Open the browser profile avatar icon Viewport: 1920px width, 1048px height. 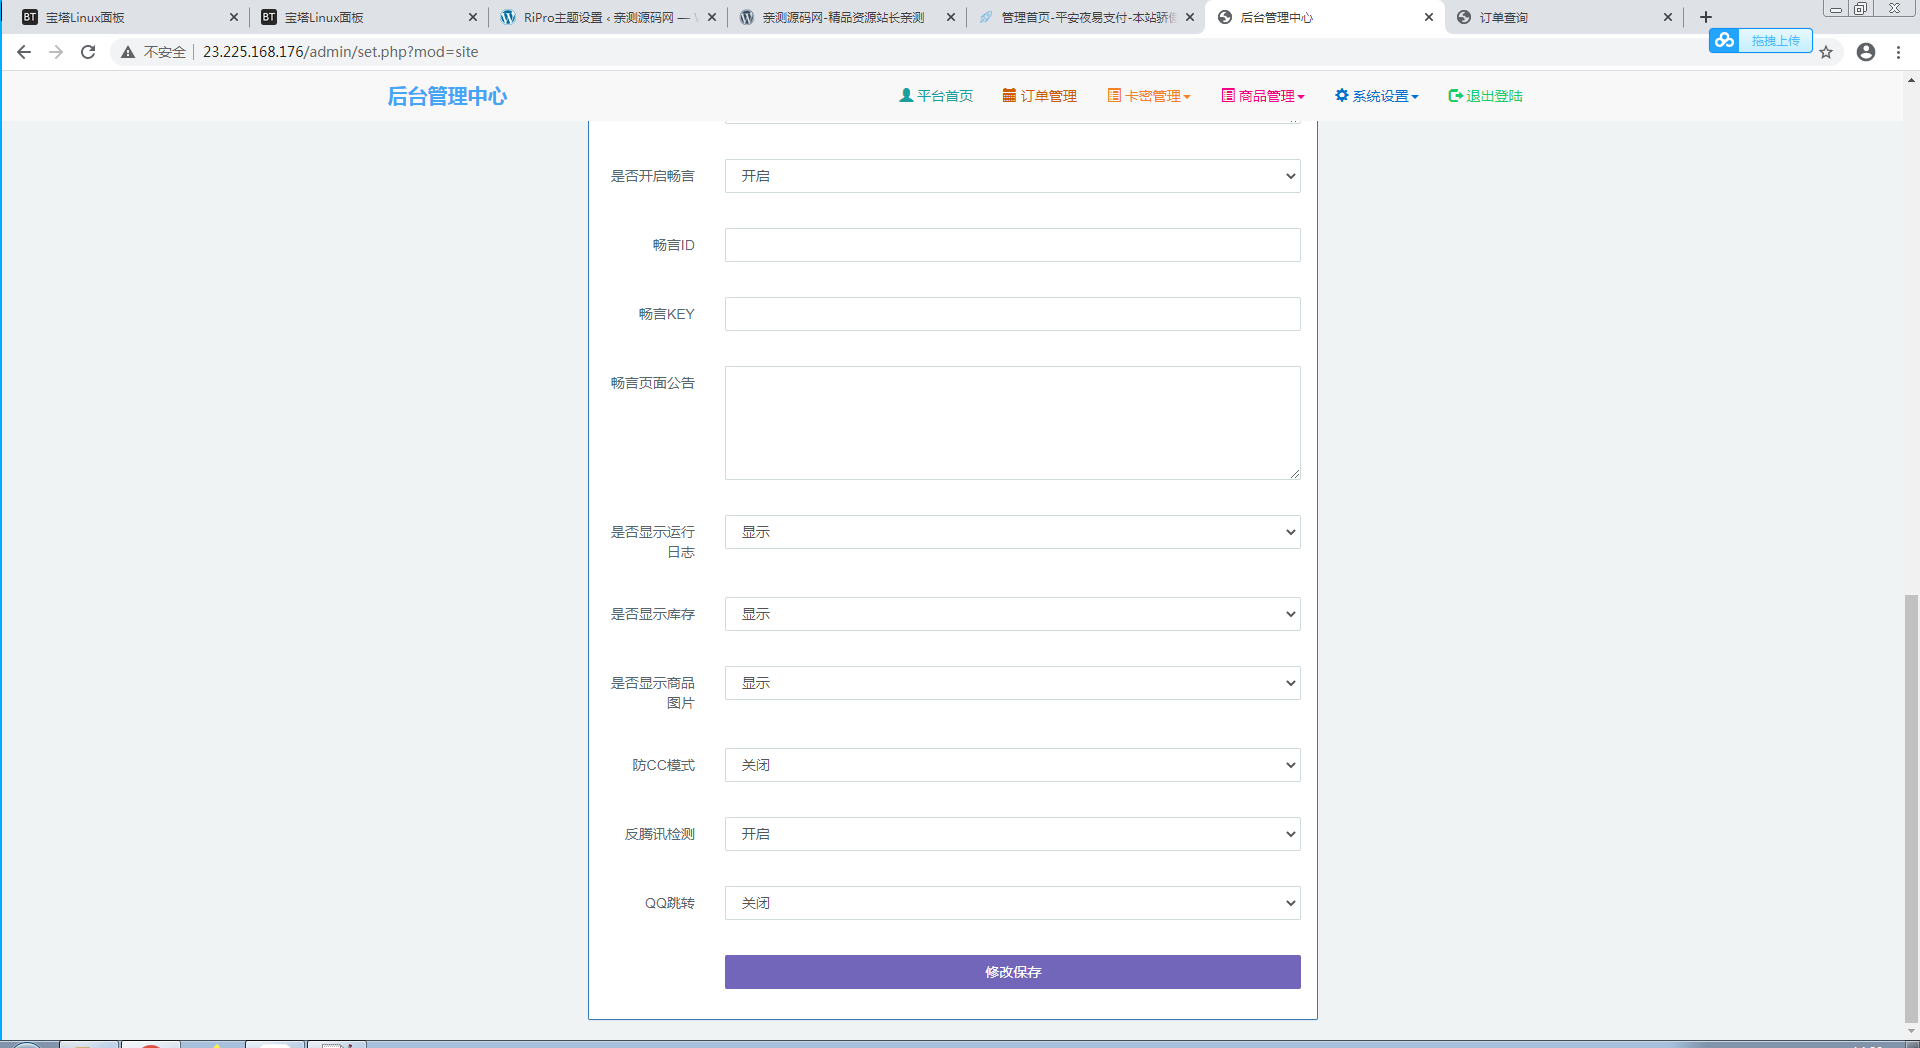(x=1866, y=52)
